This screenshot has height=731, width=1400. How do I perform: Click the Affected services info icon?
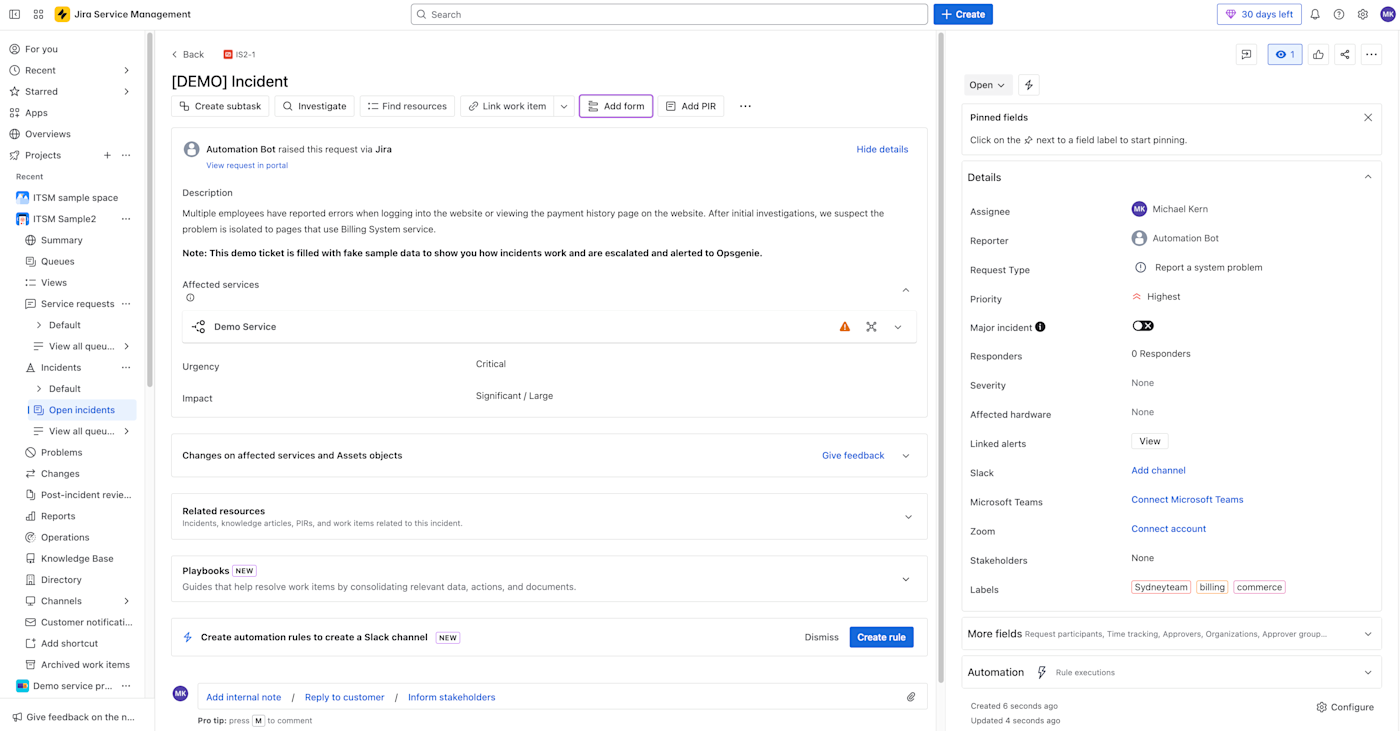point(190,298)
